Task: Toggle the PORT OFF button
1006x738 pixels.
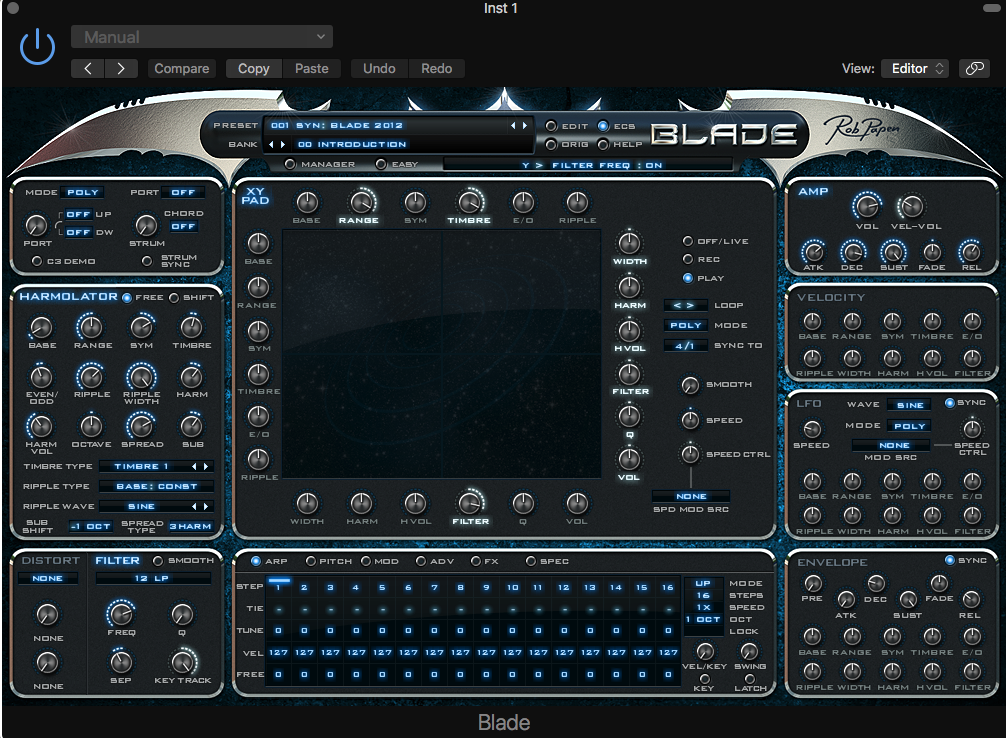Action: (183, 193)
